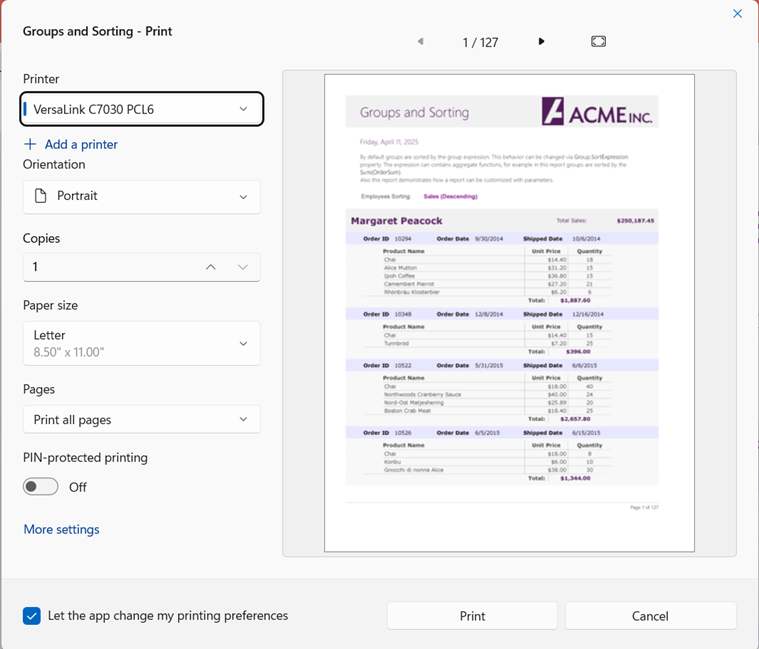This screenshot has height=649, width=759.
Task: Close the print dialog with X
Action: pyautogui.click(x=737, y=14)
